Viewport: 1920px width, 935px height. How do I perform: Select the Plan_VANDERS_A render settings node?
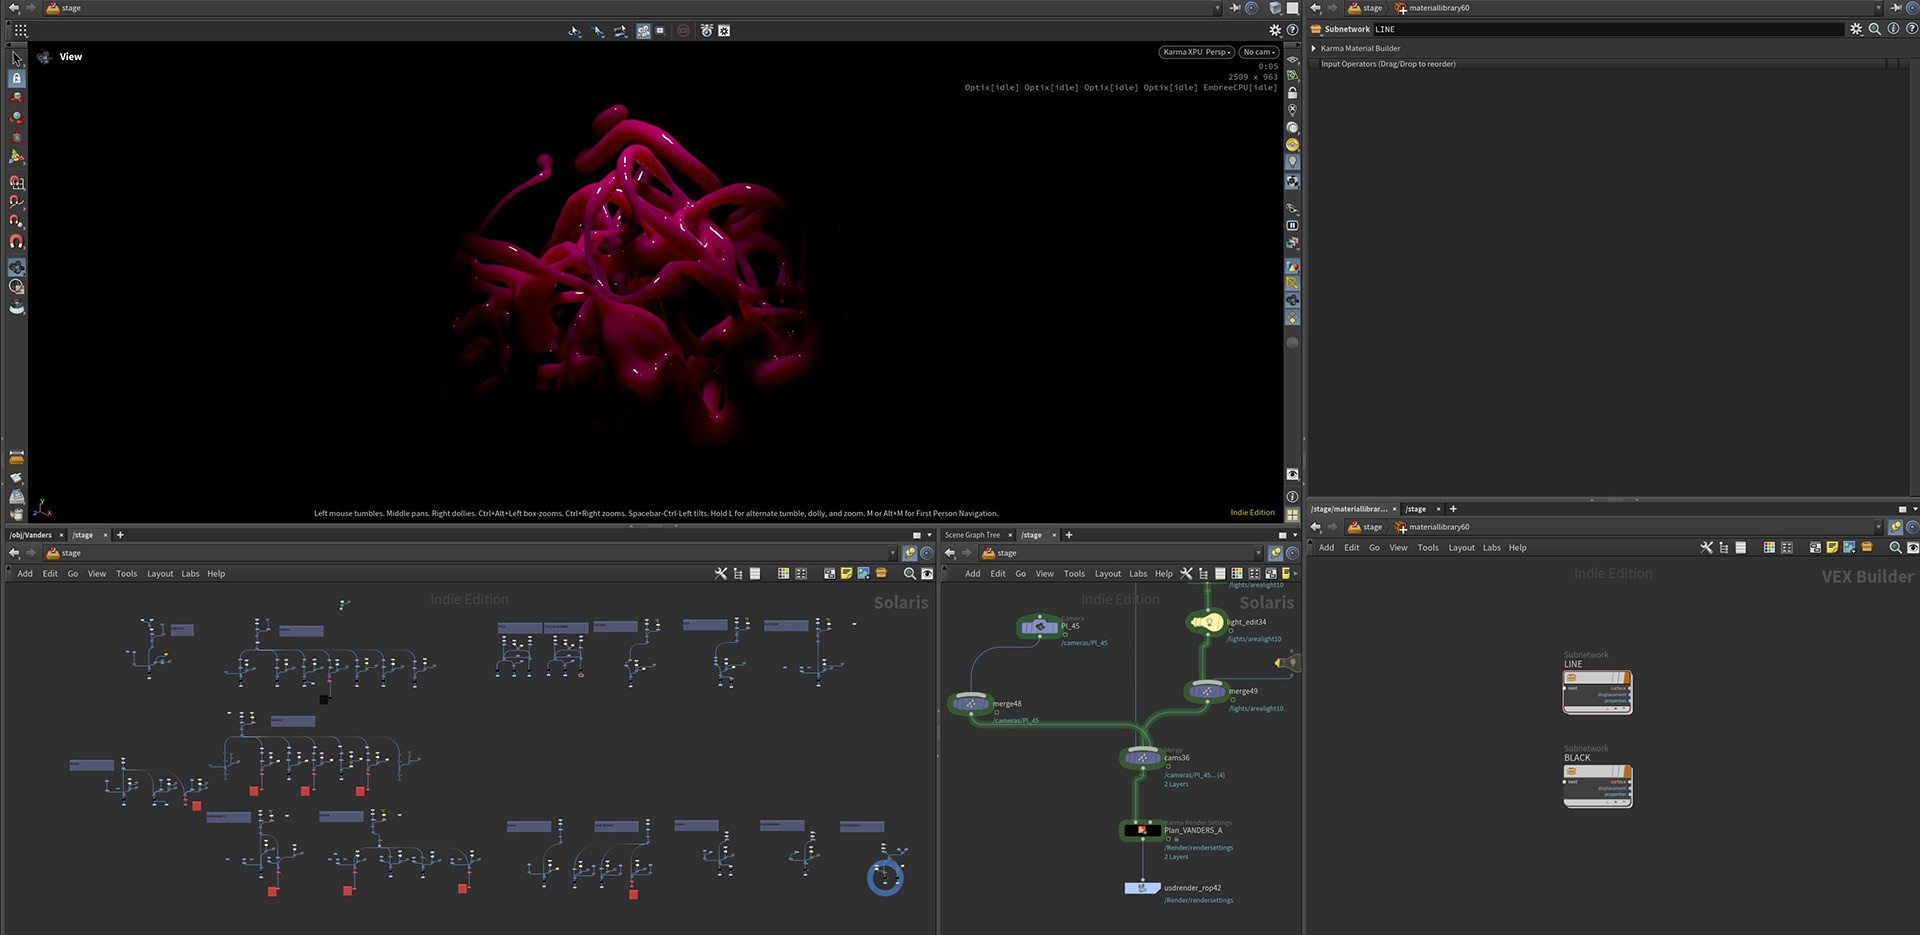click(x=1142, y=830)
